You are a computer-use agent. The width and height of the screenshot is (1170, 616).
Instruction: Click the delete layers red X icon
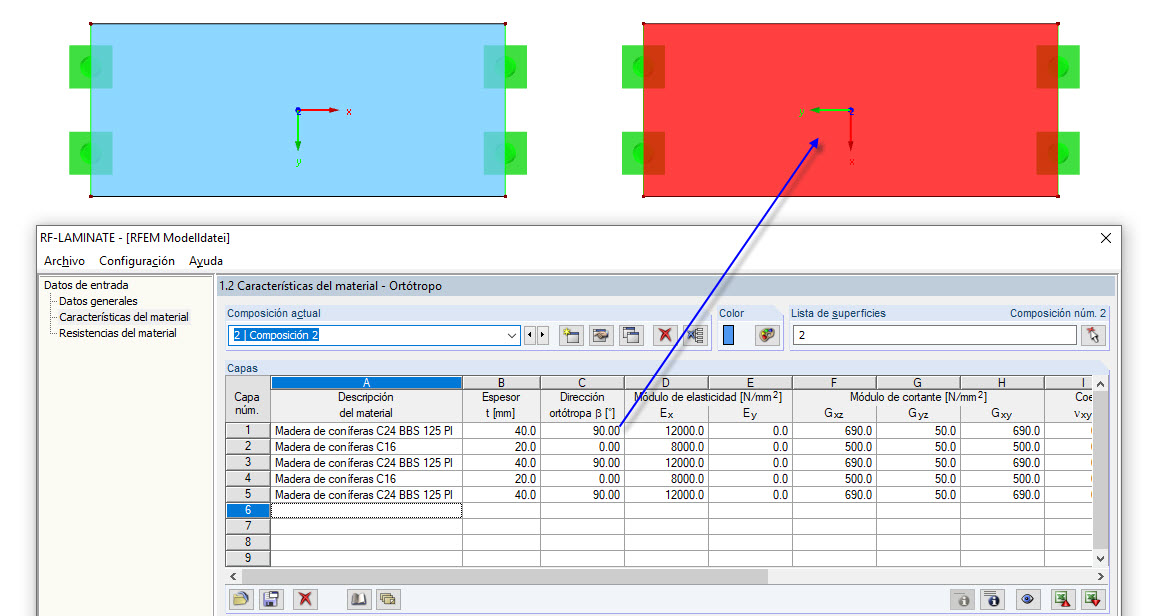tap(304, 599)
